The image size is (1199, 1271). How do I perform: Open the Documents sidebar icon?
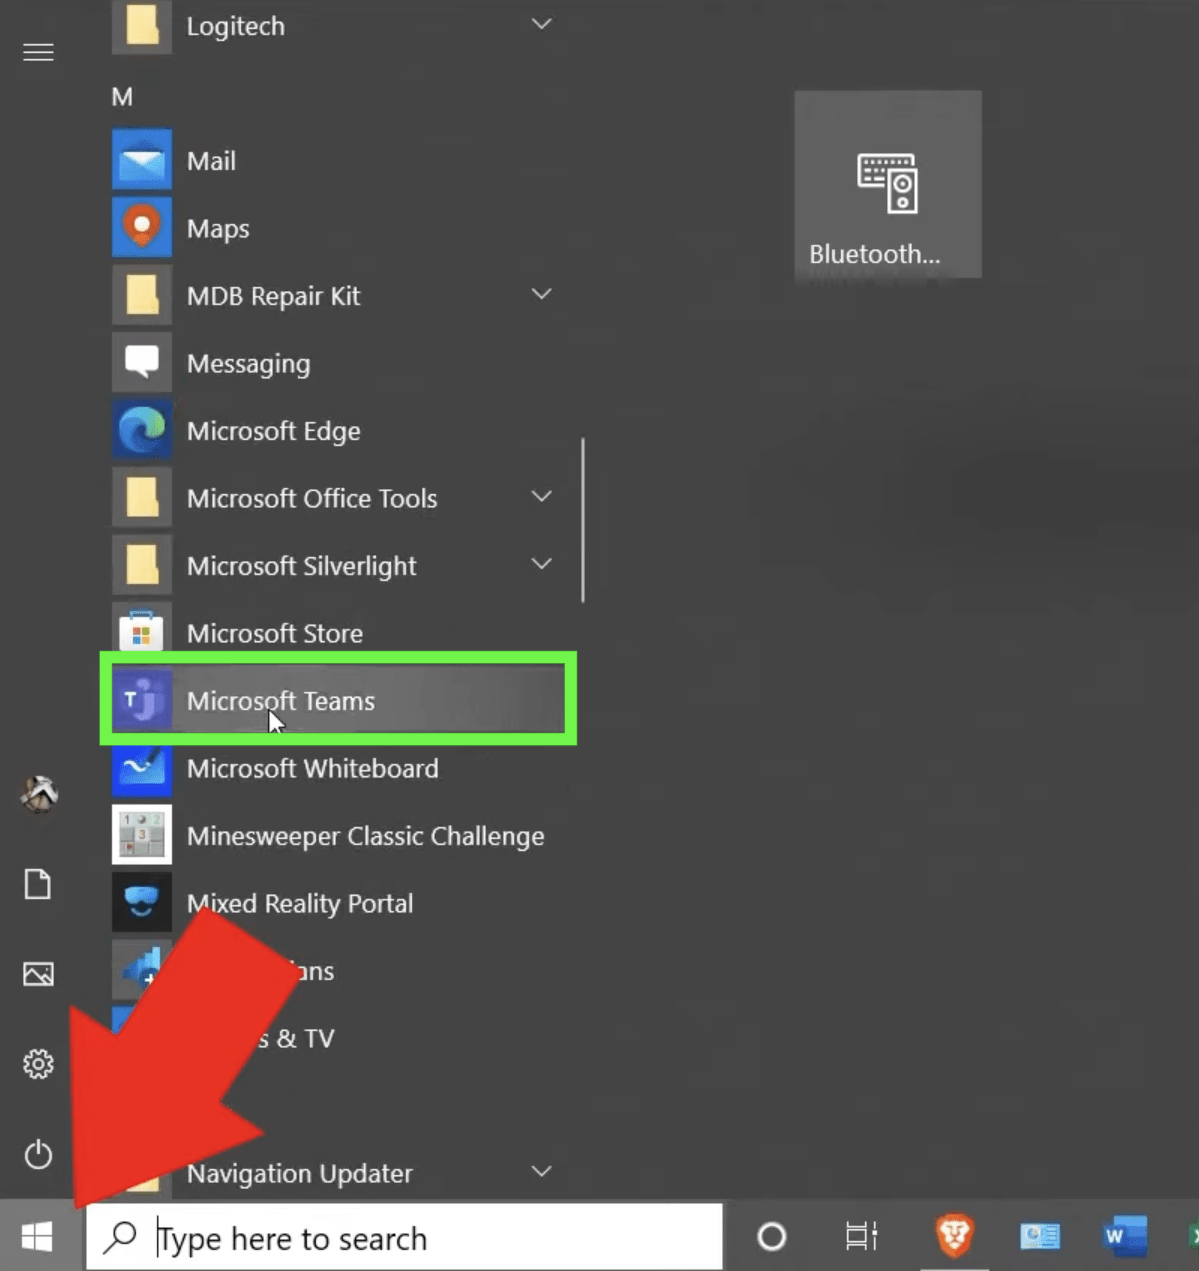click(38, 884)
